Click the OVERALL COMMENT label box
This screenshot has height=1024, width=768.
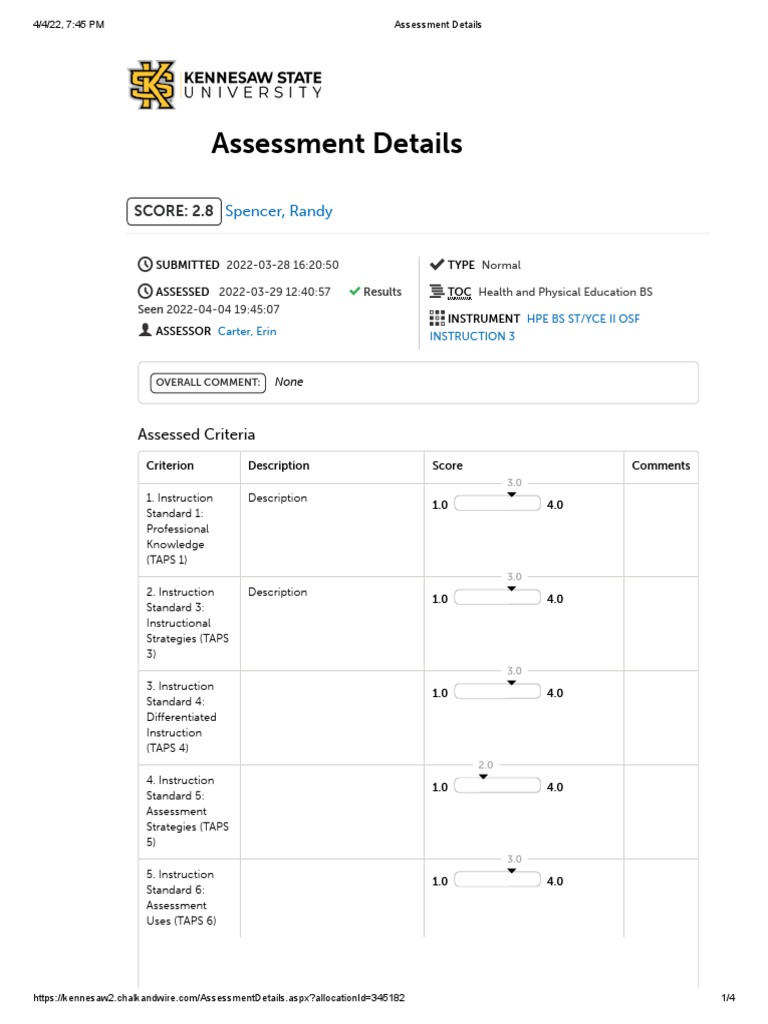pos(208,382)
